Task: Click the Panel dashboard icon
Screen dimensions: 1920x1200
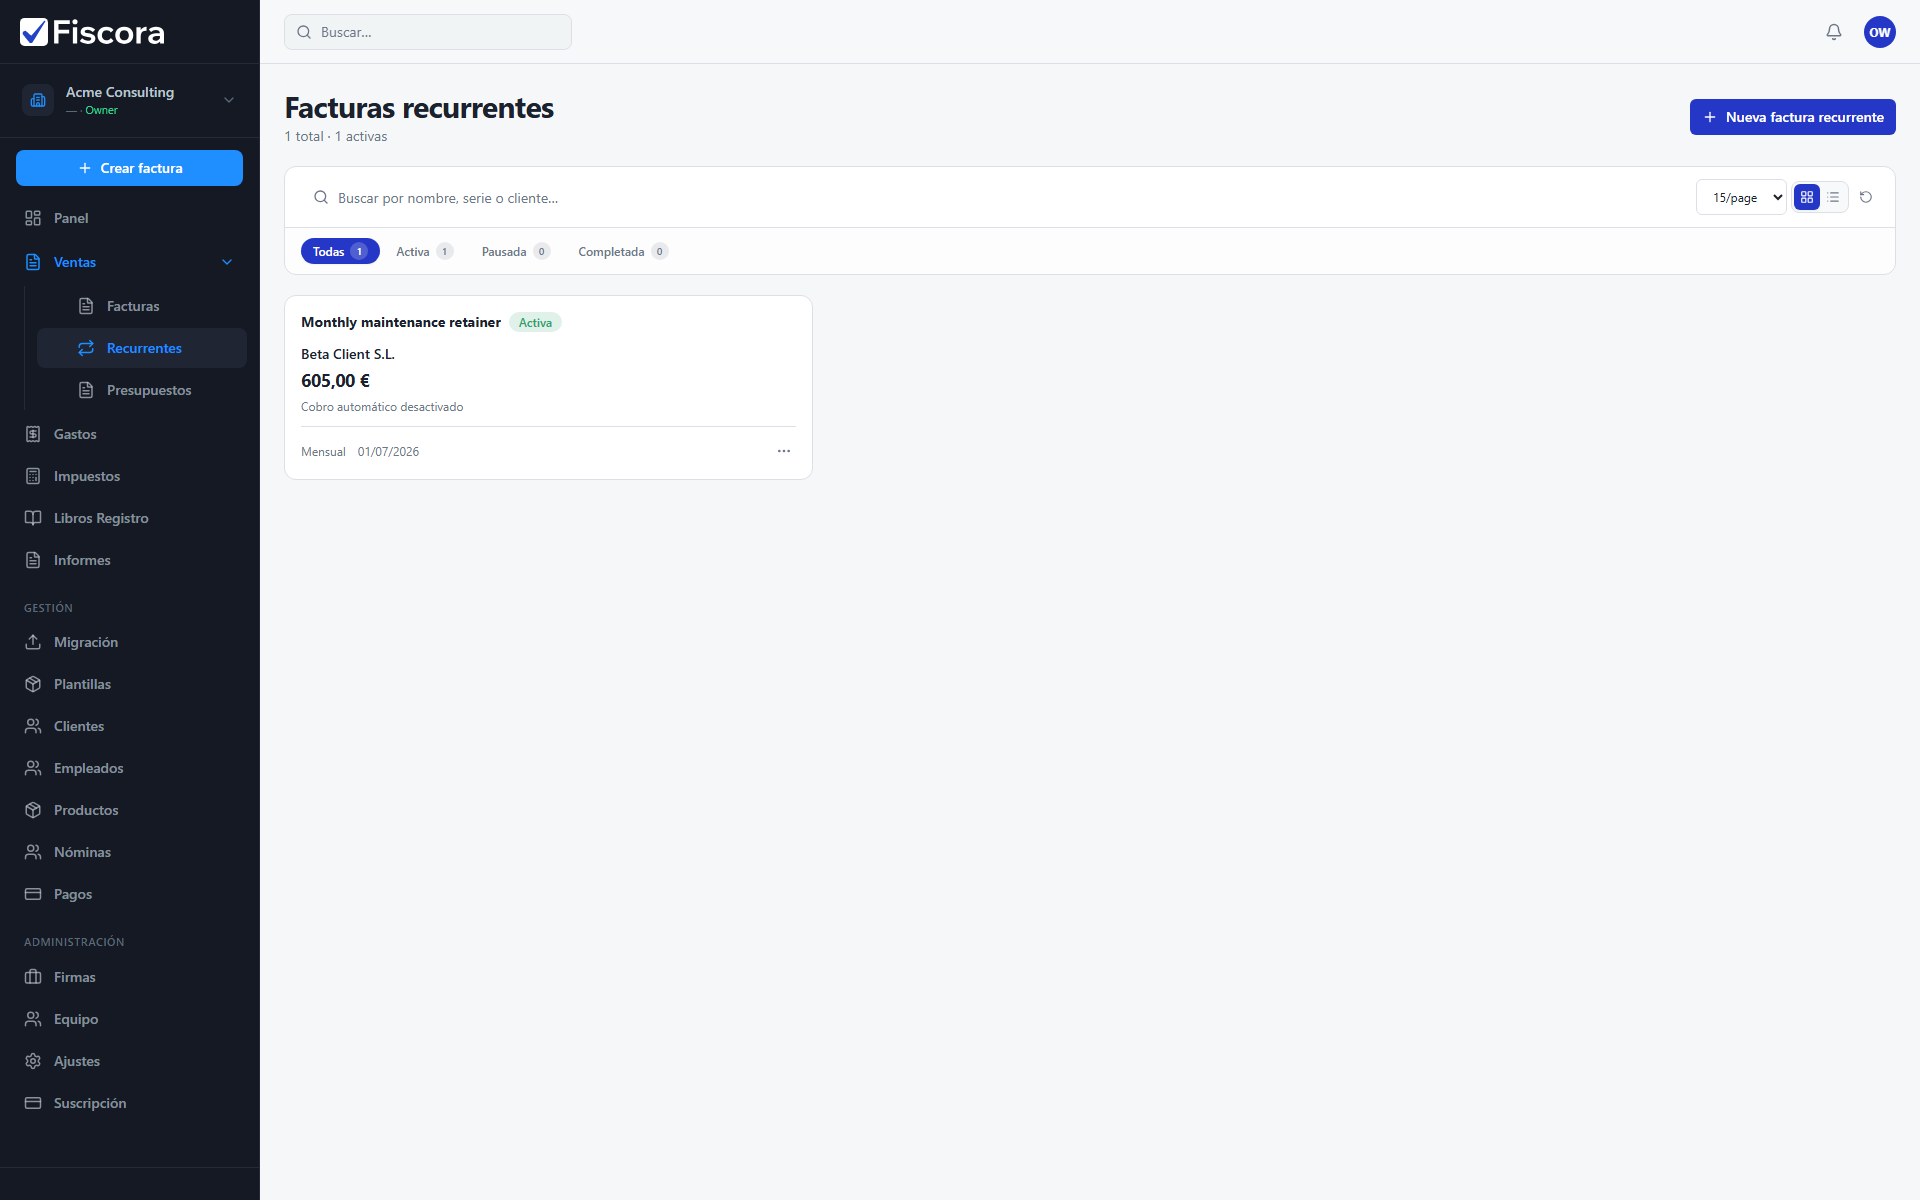Action: click(x=33, y=218)
